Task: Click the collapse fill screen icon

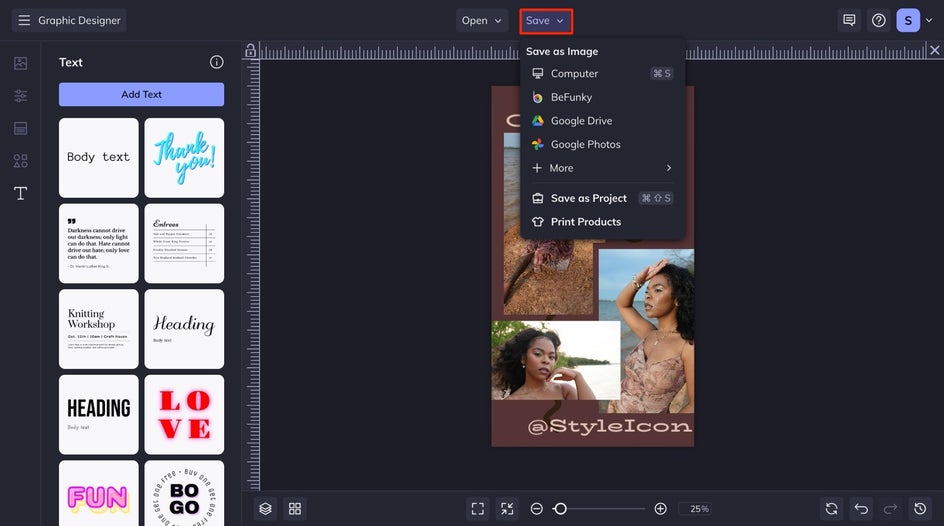Action: 508,509
